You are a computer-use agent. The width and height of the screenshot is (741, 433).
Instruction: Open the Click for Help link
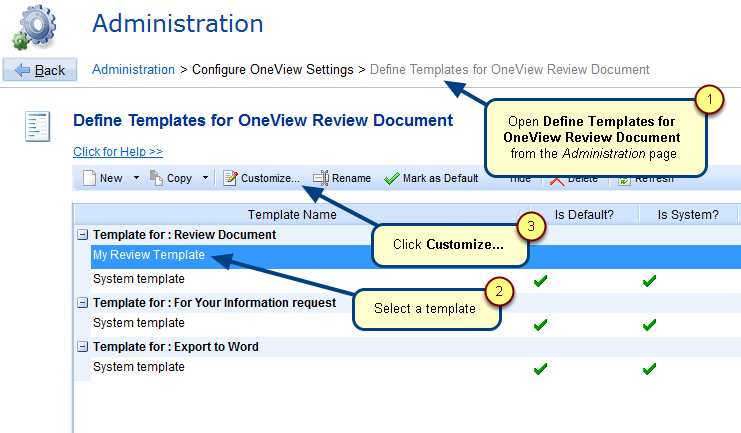tap(118, 152)
